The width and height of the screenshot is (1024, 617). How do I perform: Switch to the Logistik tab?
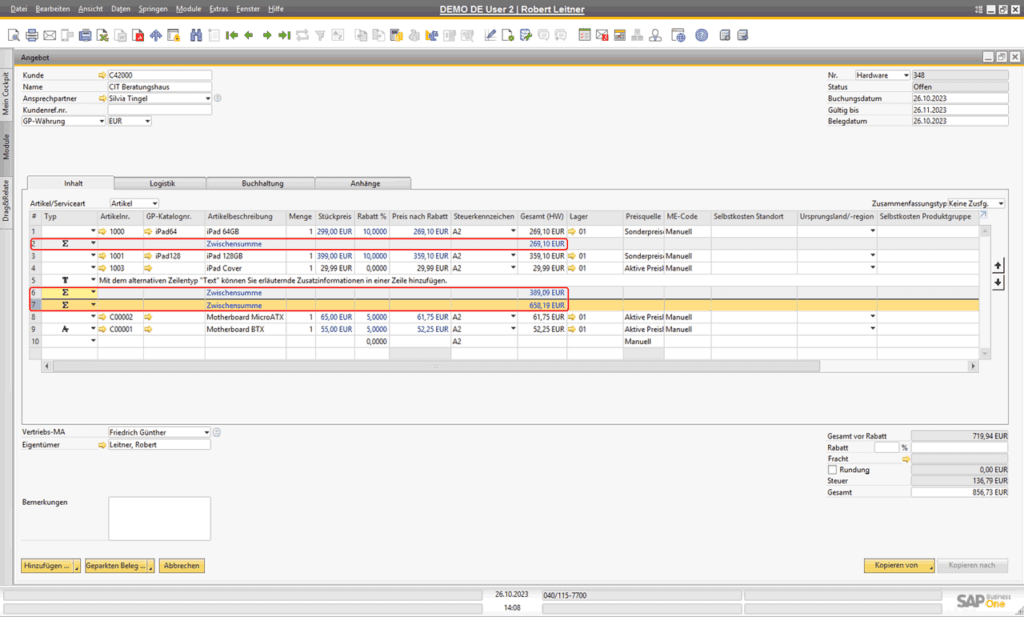coord(160,184)
